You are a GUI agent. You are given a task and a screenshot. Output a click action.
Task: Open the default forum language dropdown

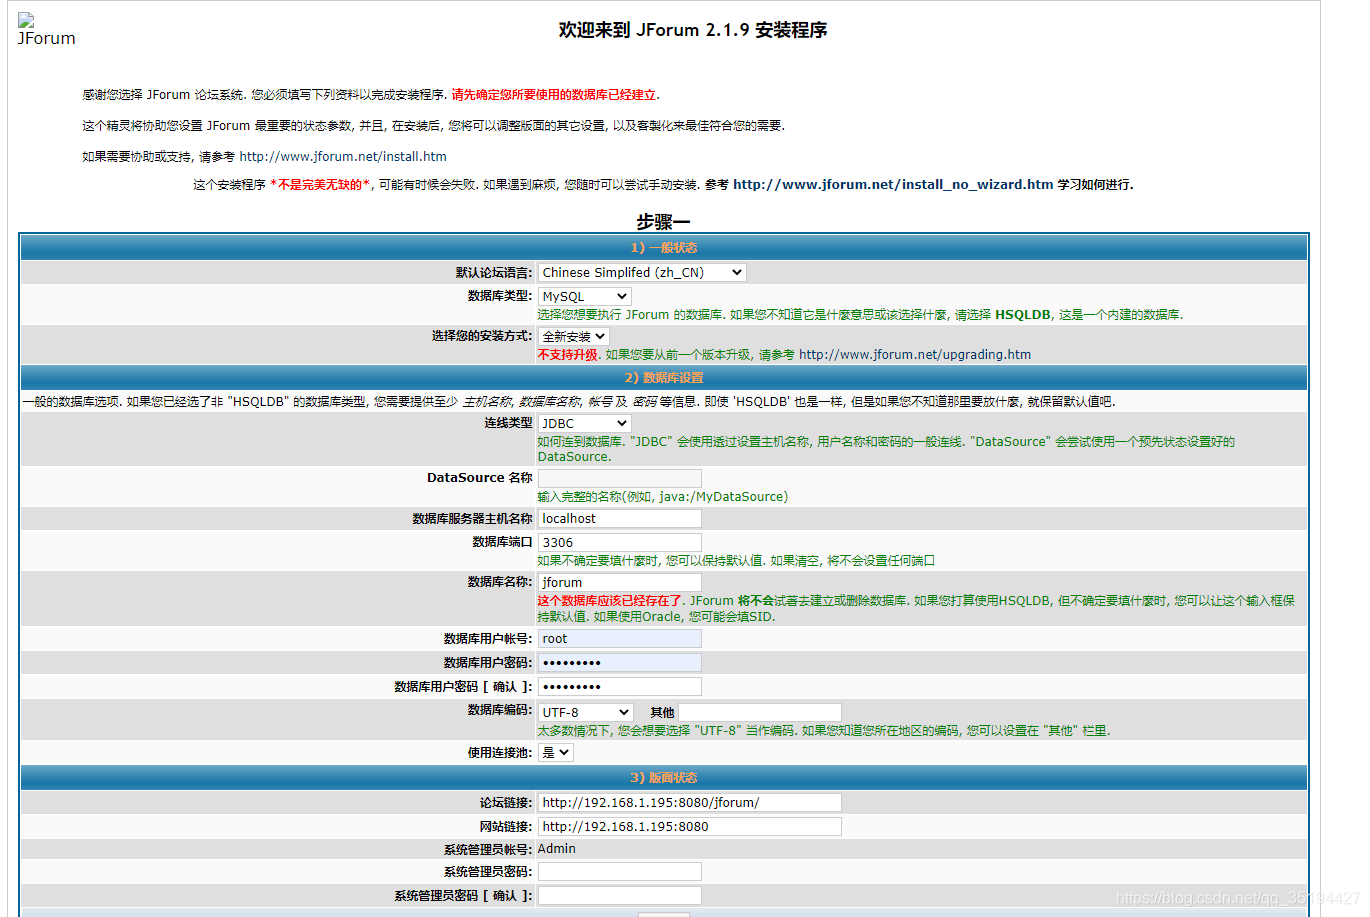click(642, 272)
